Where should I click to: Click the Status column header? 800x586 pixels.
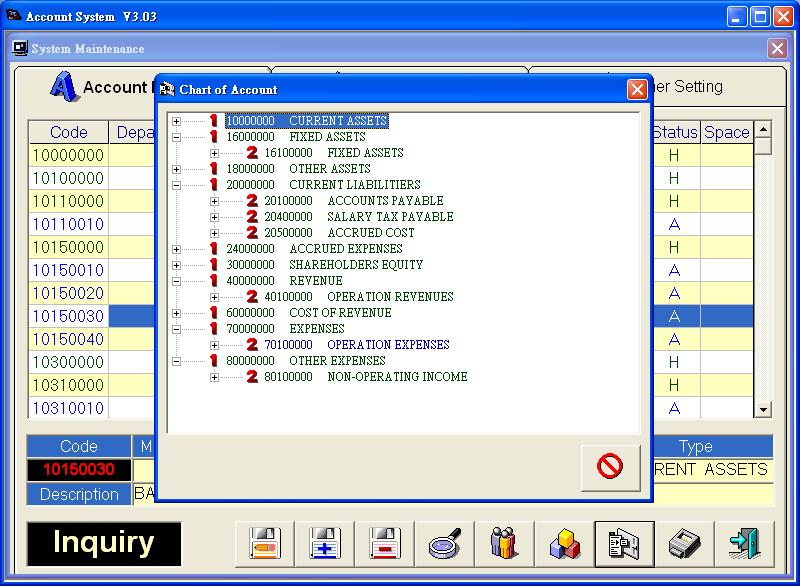(x=676, y=132)
